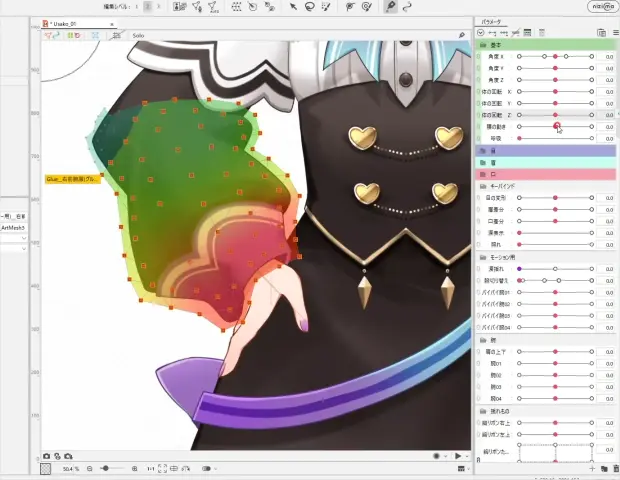Click the canvas zoom slider handle
The width and height of the screenshot is (620, 480).
[x=105, y=469]
